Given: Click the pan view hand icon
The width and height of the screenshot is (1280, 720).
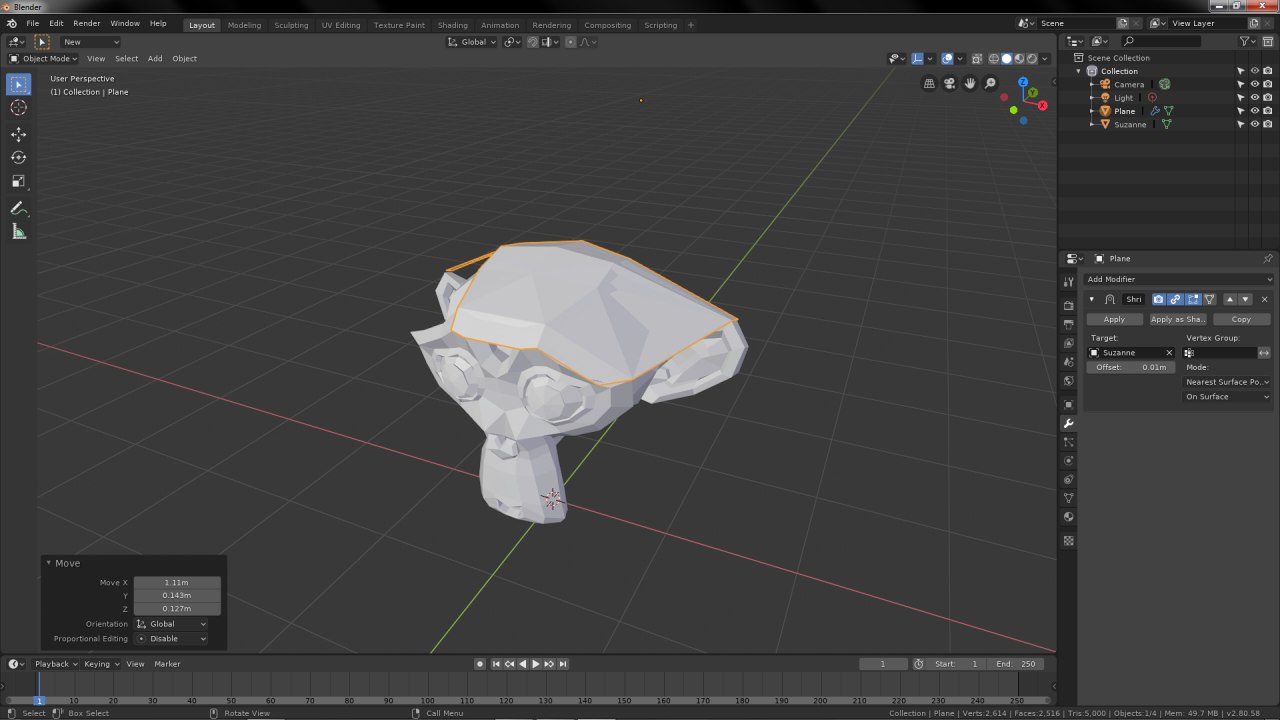Looking at the screenshot, I should pos(970,83).
